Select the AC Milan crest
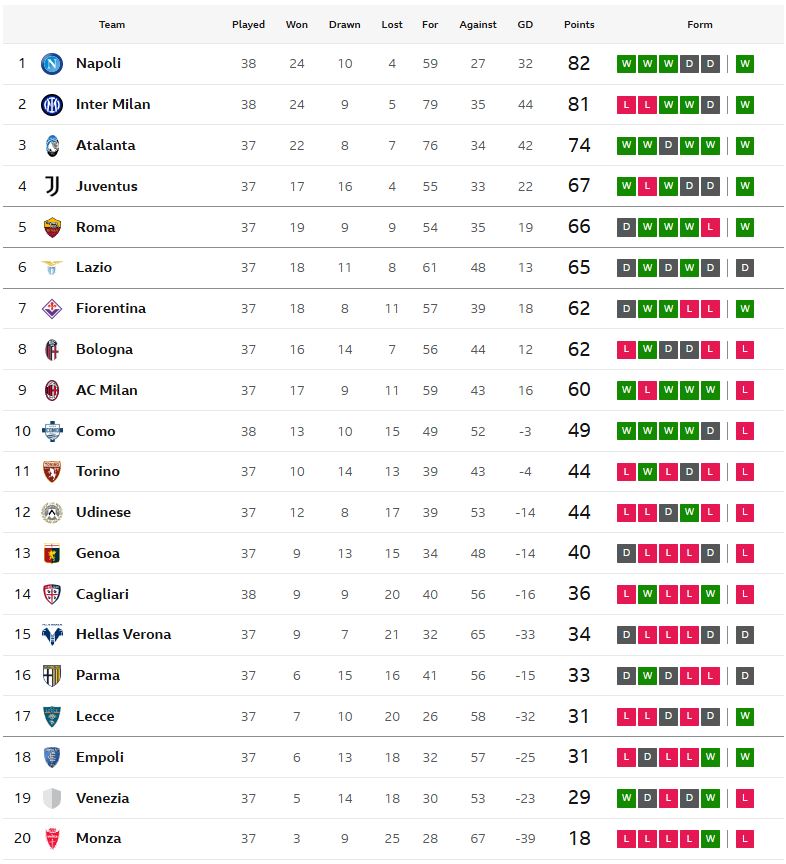The image size is (786, 864). pos(52,390)
